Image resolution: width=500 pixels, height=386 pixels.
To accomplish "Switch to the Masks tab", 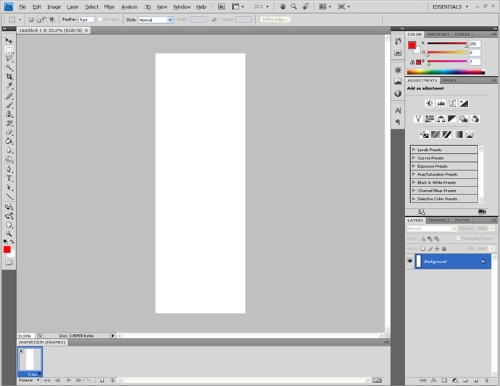I will point(449,80).
